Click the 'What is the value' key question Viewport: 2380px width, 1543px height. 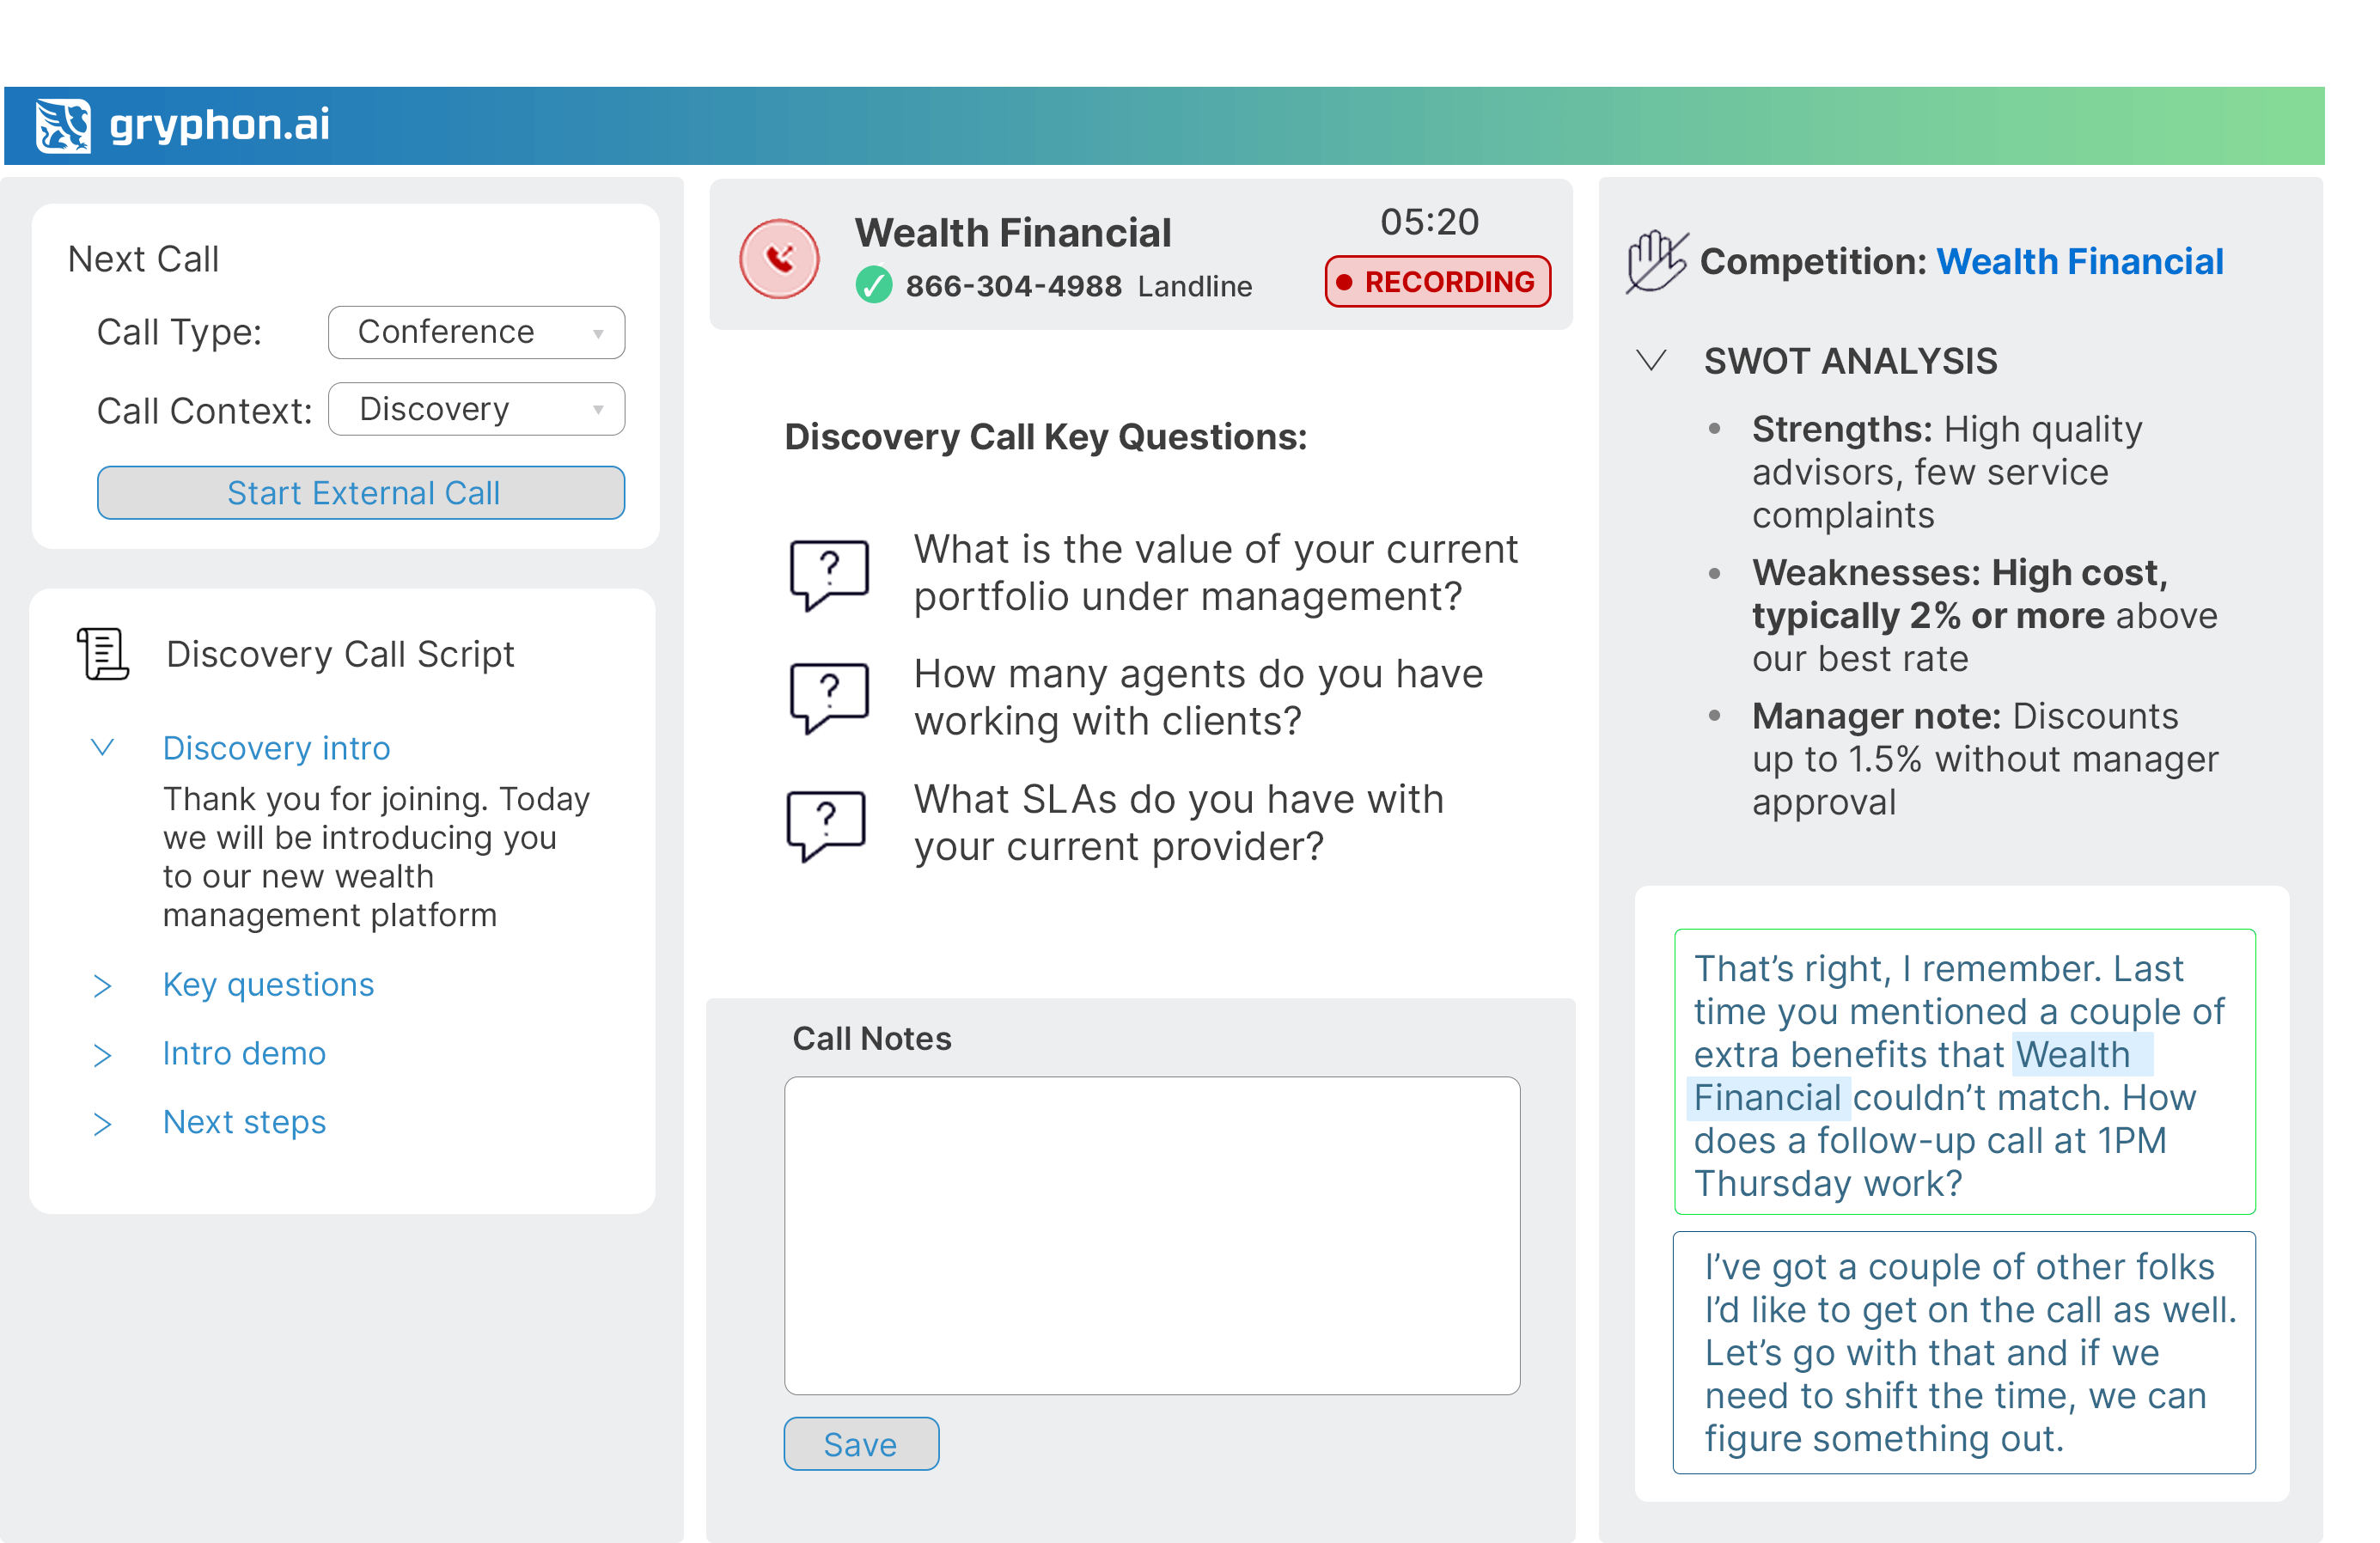coord(1216,572)
